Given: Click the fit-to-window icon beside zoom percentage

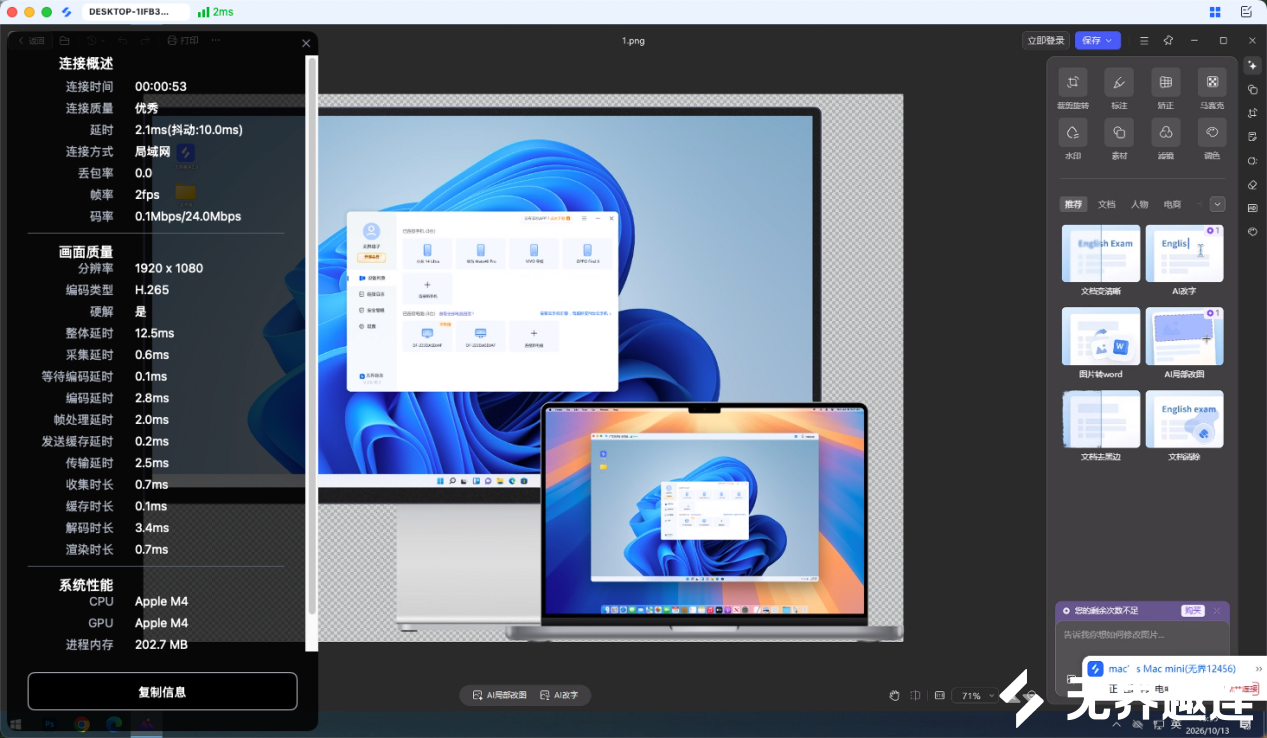Looking at the screenshot, I should 939,695.
